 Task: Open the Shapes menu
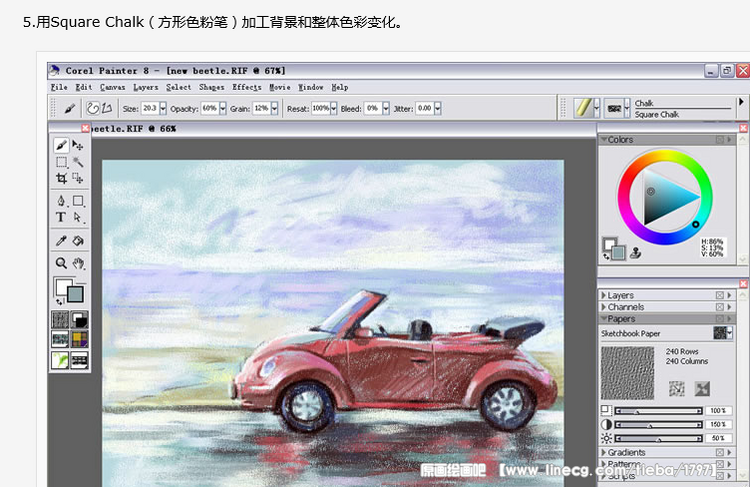[211, 87]
